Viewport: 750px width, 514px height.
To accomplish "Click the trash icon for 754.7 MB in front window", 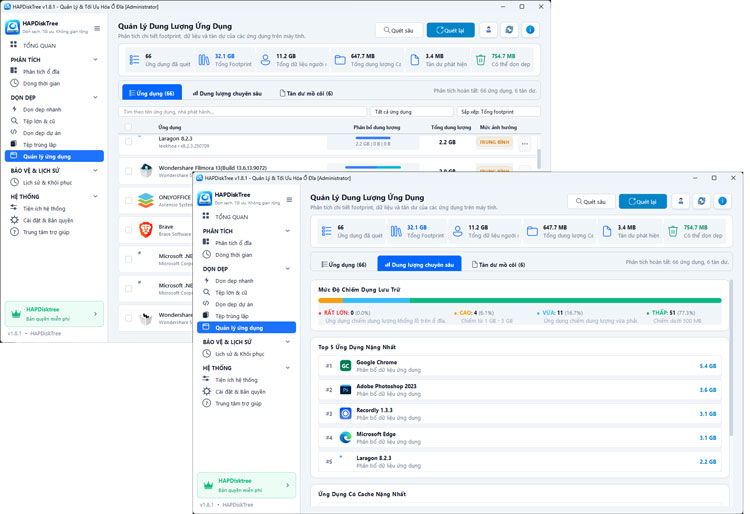I will tap(673, 231).
